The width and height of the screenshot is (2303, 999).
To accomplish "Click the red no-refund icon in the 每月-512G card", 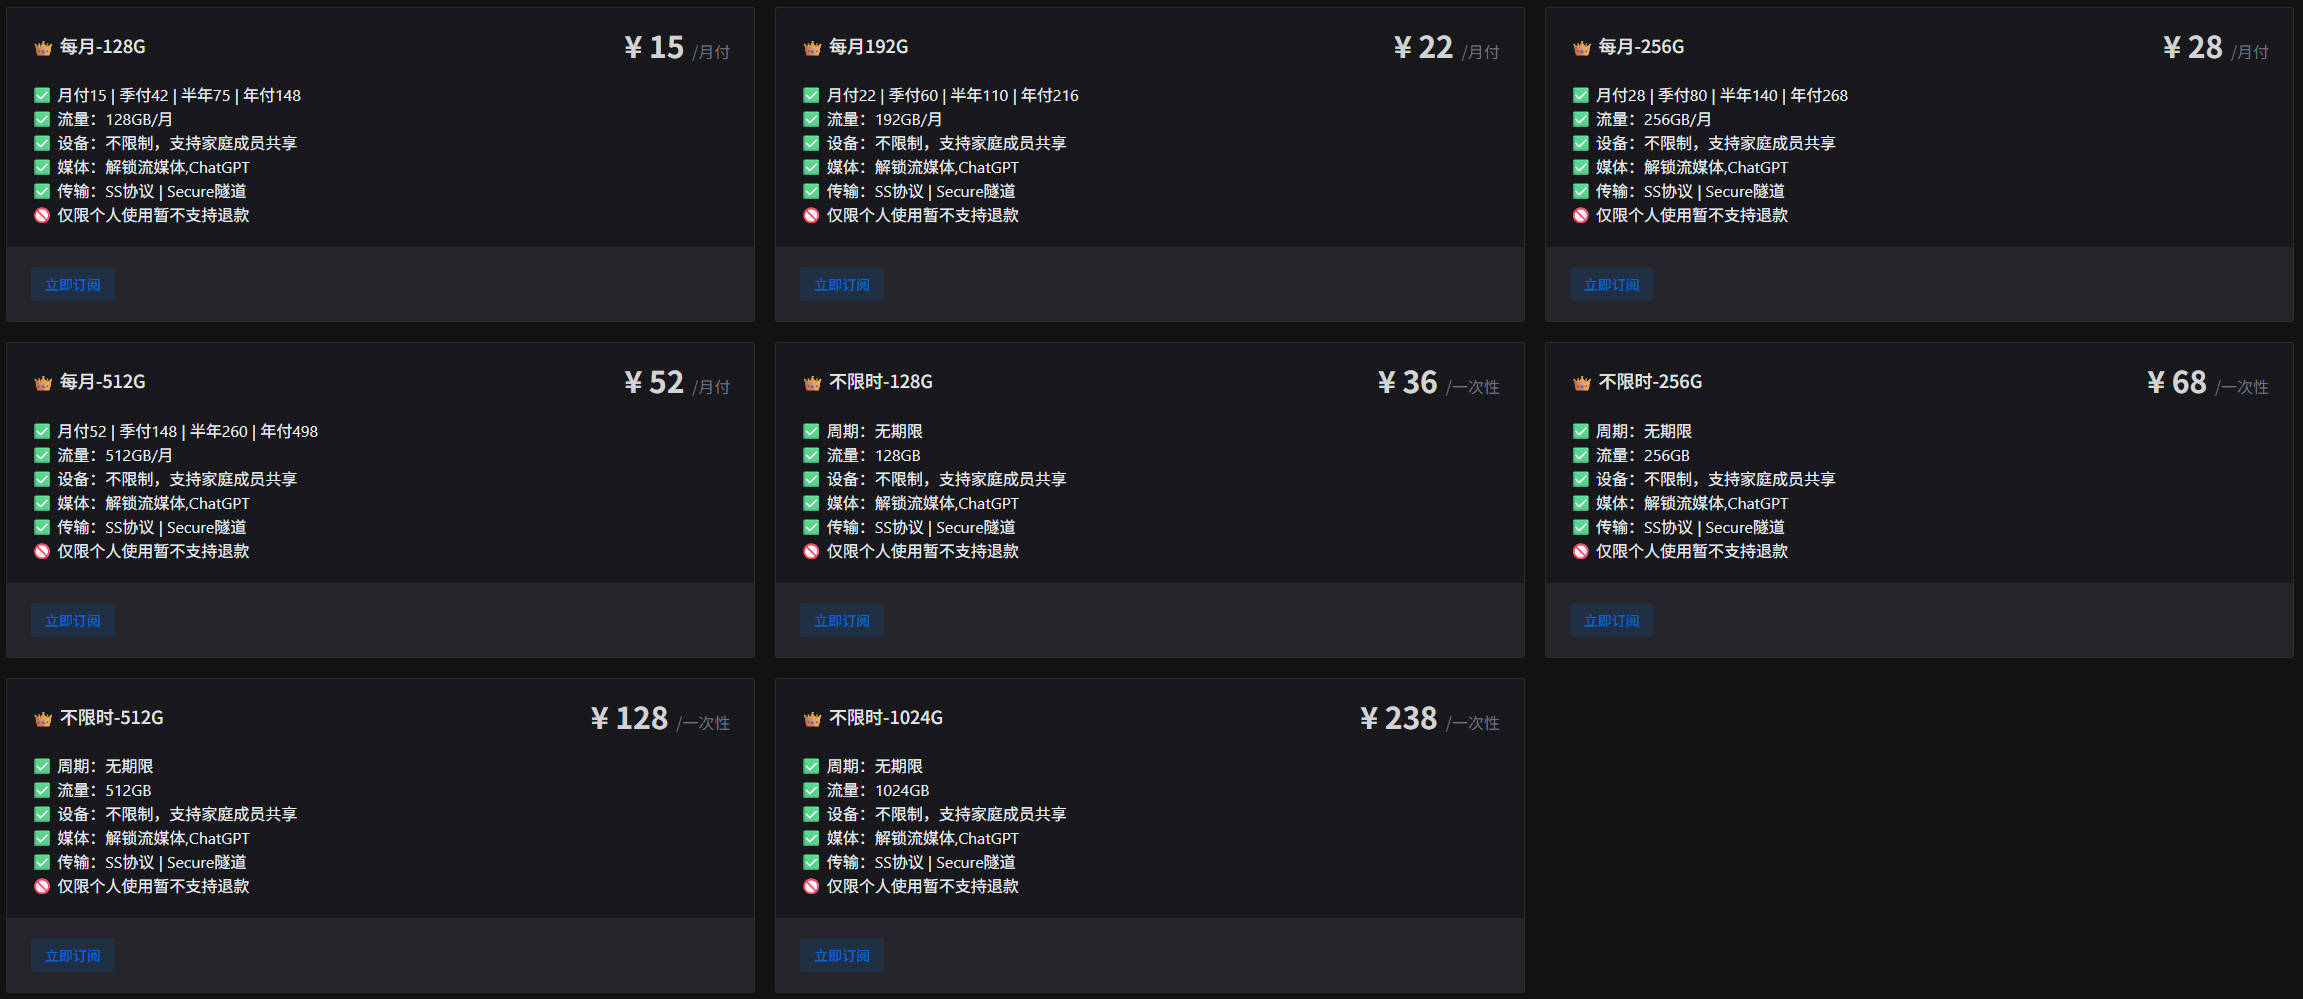I will (42, 551).
